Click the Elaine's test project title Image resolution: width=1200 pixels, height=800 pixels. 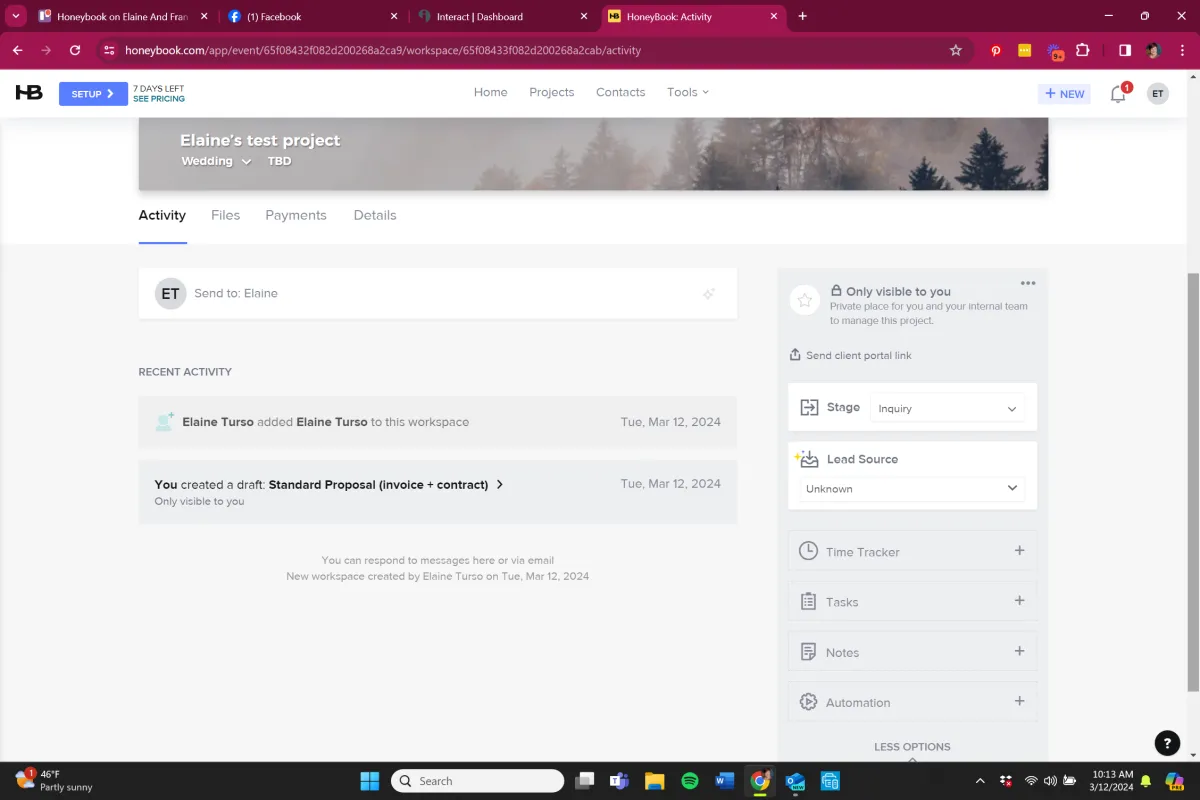pyautogui.click(x=260, y=140)
